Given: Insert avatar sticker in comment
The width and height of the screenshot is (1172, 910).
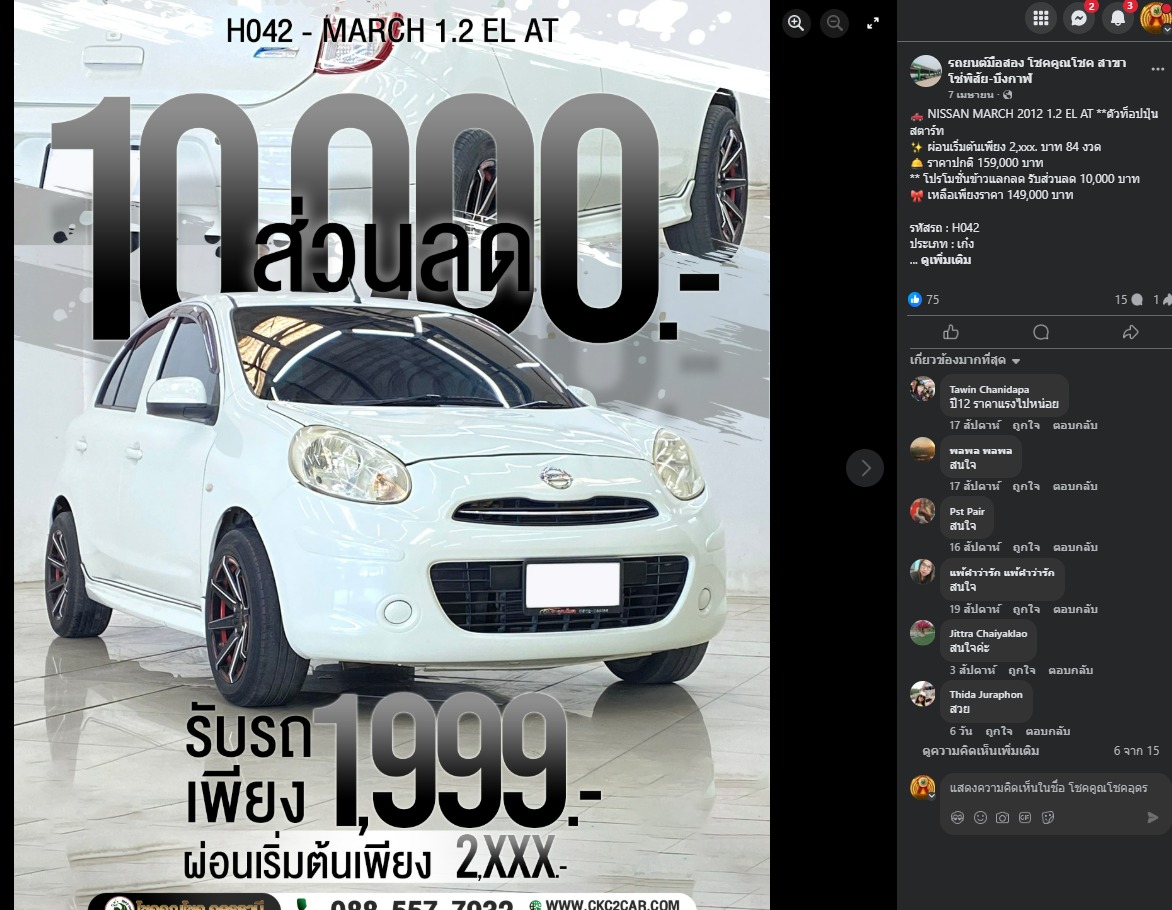Looking at the screenshot, I should 957,817.
